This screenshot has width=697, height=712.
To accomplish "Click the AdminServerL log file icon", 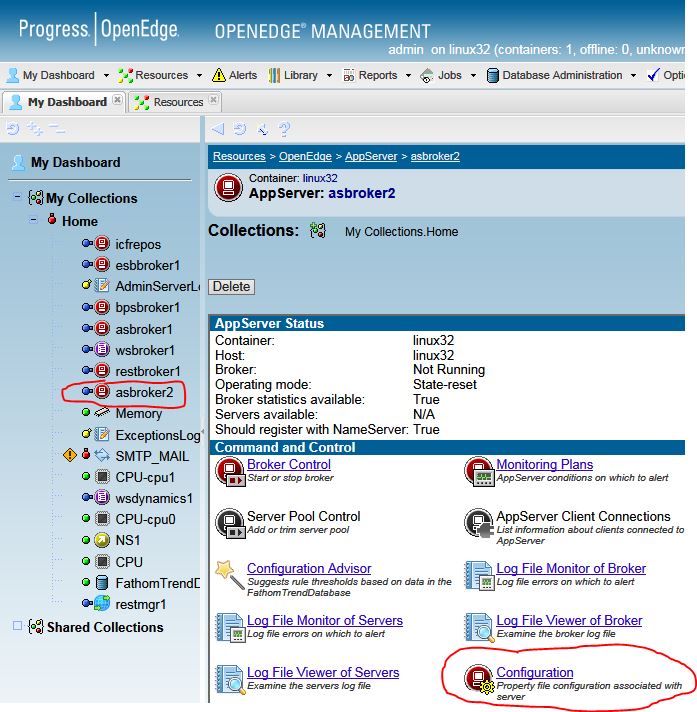I will click(102, 286).
